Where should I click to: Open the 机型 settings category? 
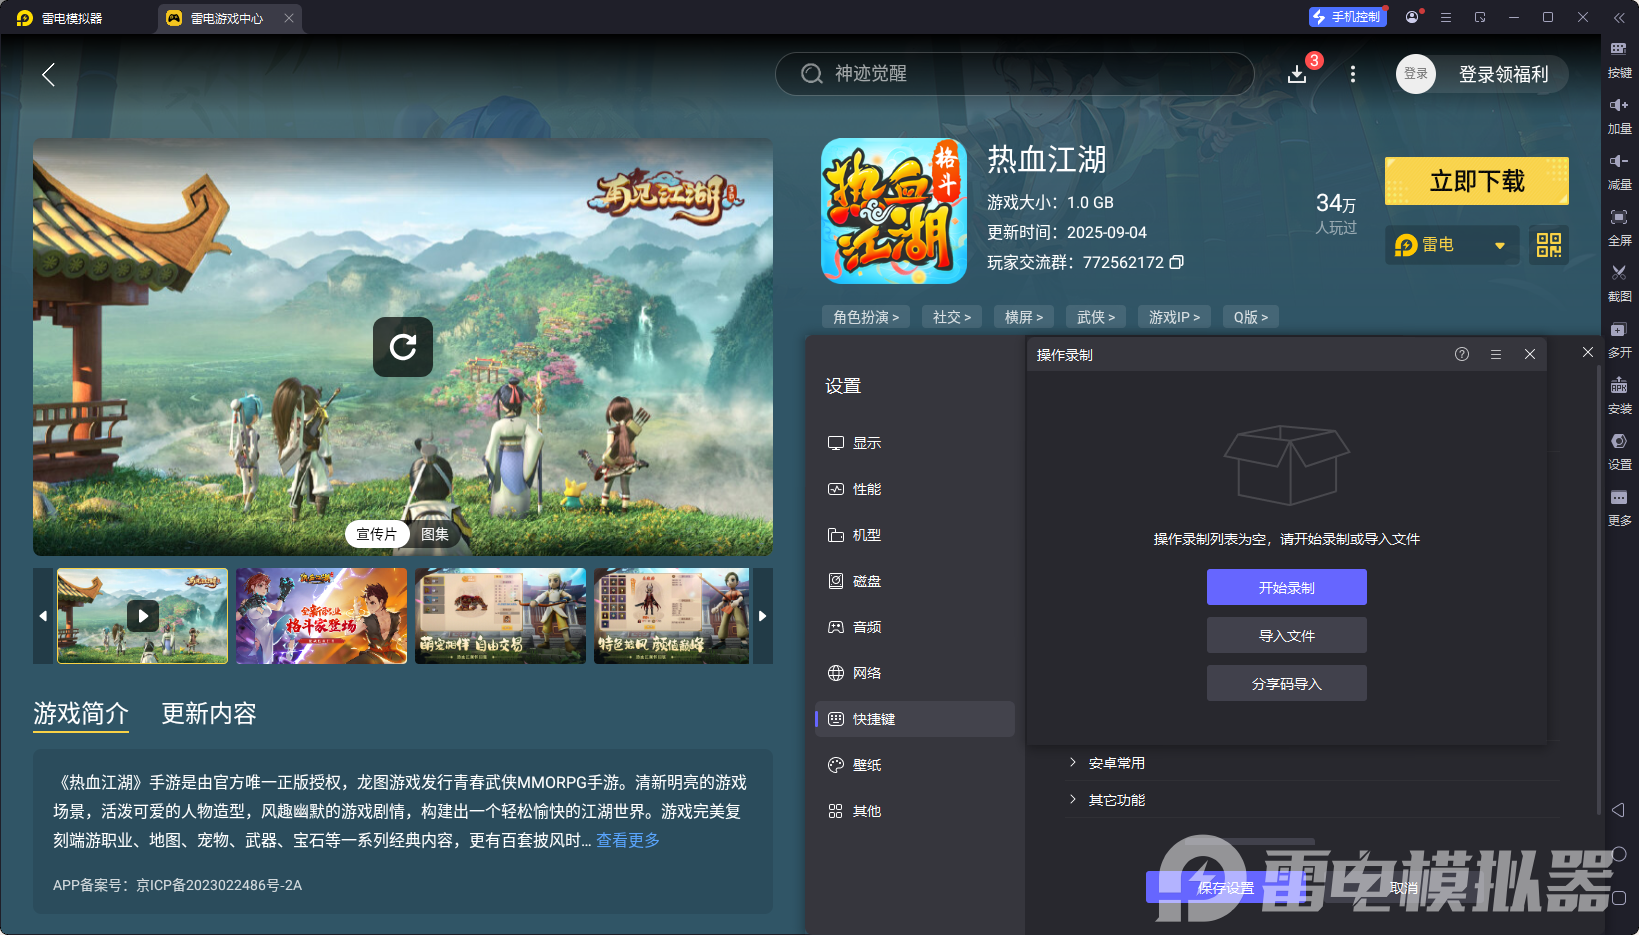click(915, 535)
